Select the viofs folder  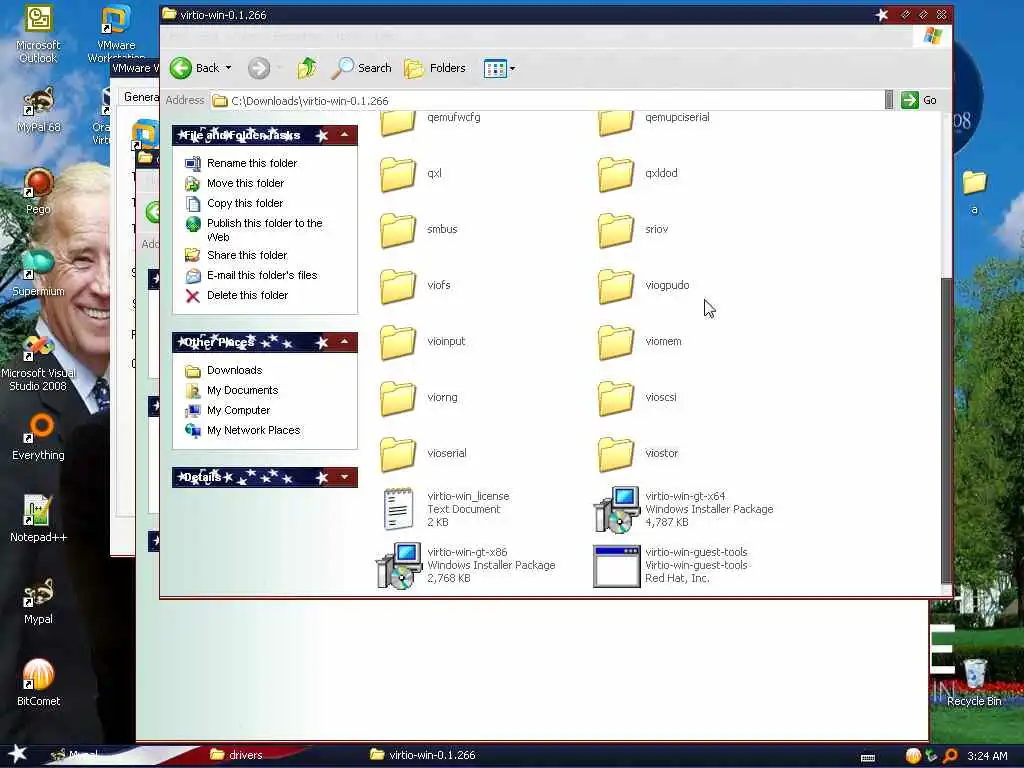pyautogui.click(x=415, y=286)
